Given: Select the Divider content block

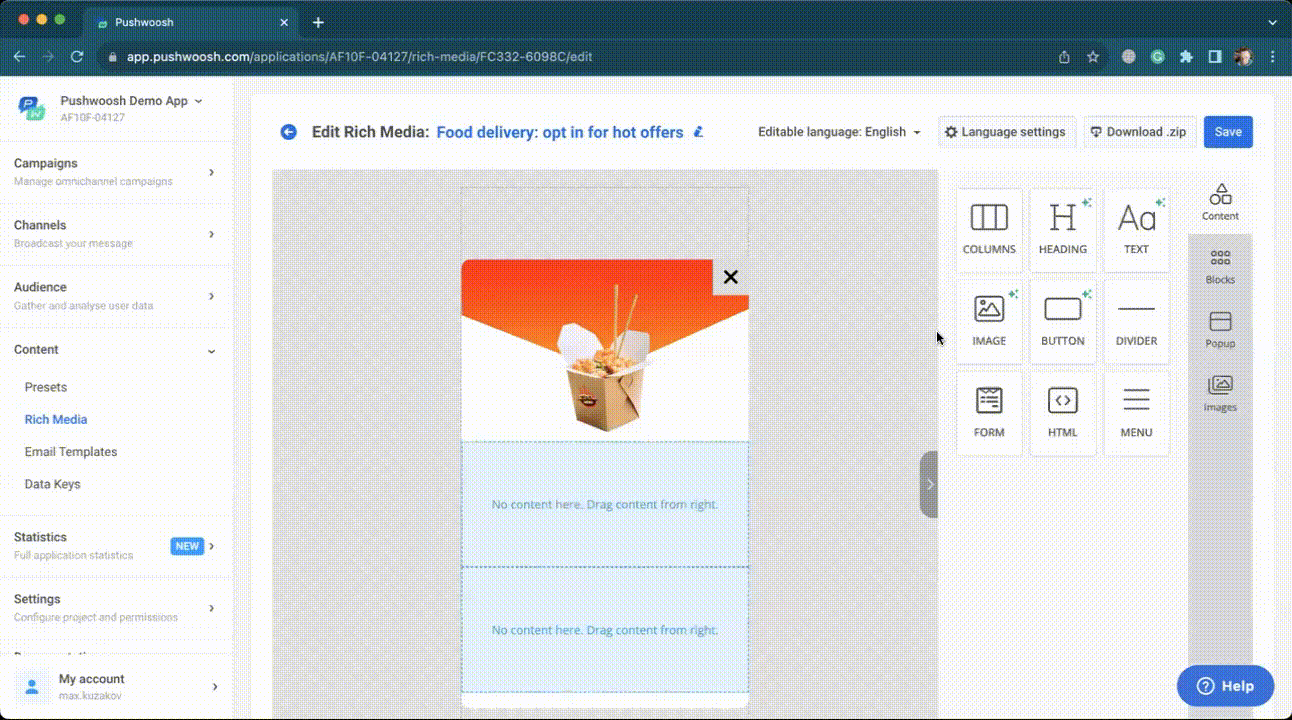Looking at the screenshot, I should pyautogui.click(x=1136, y=321).
